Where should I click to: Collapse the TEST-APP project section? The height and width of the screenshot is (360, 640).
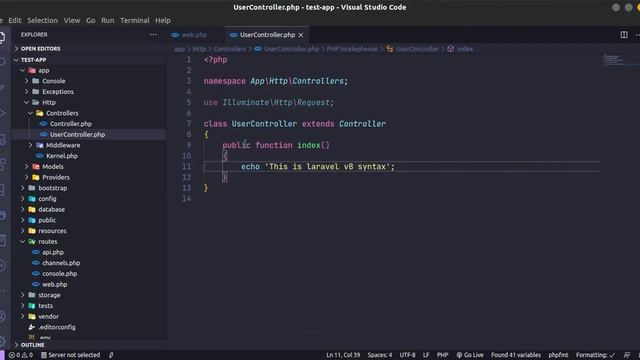coord(89,60)
